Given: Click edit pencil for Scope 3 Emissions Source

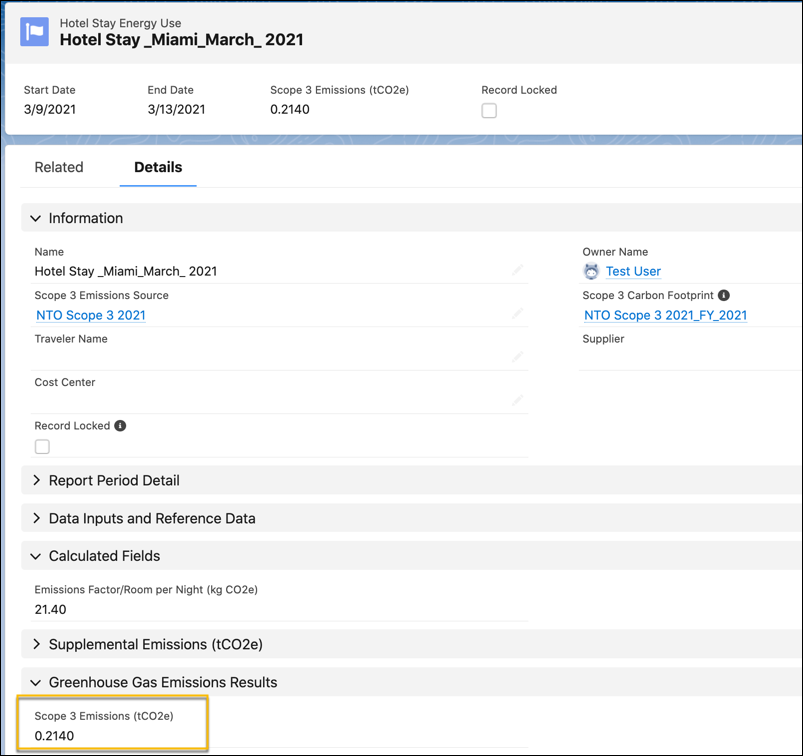Looking at the screenshot, I should pyautogui.click(x=518, y=313).
